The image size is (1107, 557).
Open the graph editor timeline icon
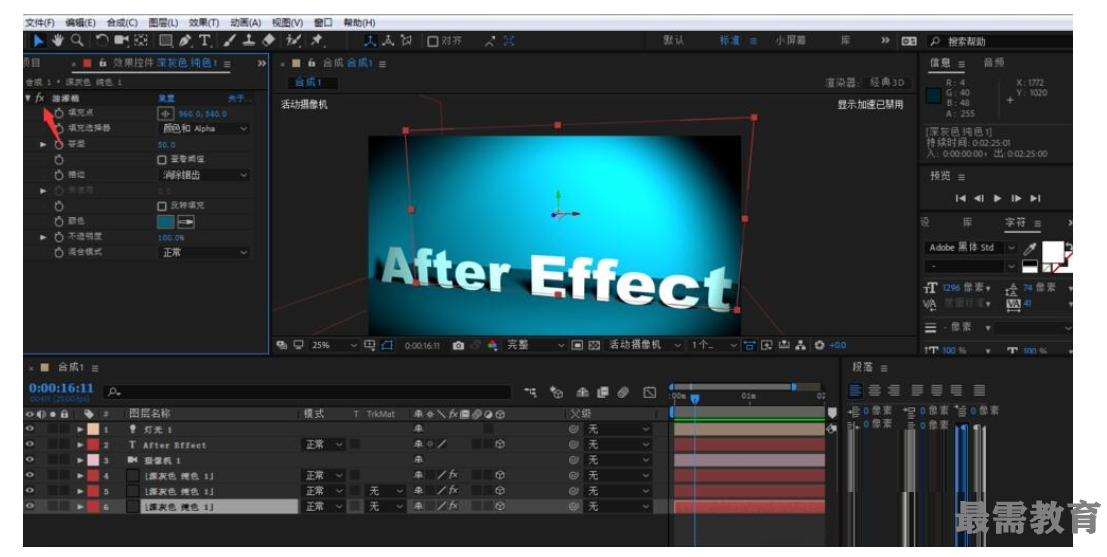pos(650,392)
